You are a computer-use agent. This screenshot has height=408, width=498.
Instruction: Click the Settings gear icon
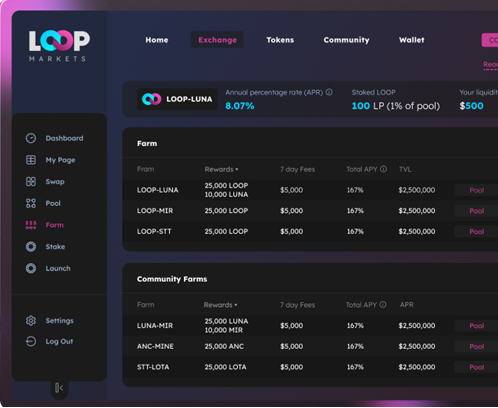coord(31,321)
